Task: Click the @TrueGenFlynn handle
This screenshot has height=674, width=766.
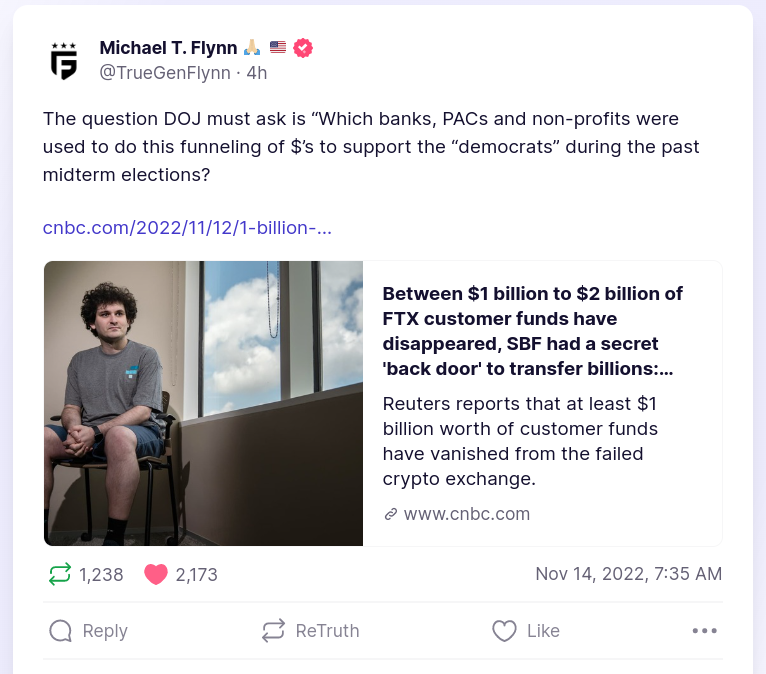Action: click(166, 73)
